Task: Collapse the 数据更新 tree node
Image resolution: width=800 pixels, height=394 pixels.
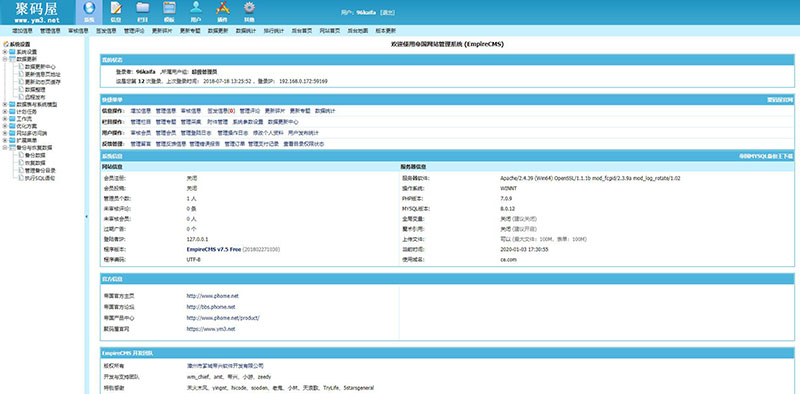Action: [x=5, y=59]
